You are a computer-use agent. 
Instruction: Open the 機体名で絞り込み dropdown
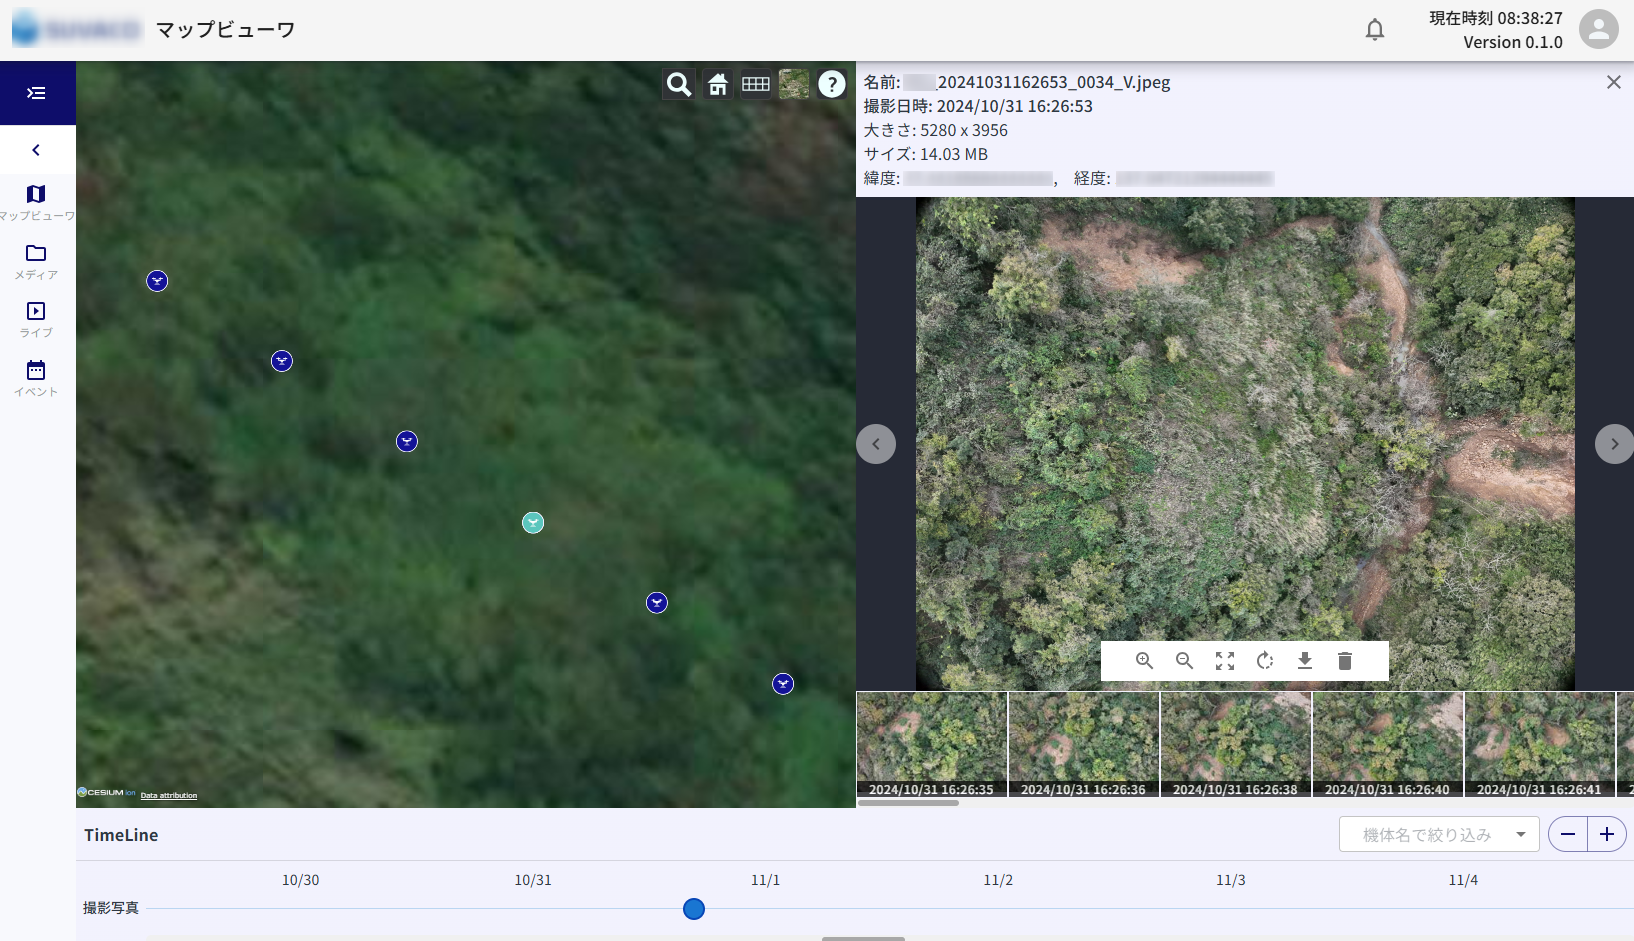coord(1439,835)
